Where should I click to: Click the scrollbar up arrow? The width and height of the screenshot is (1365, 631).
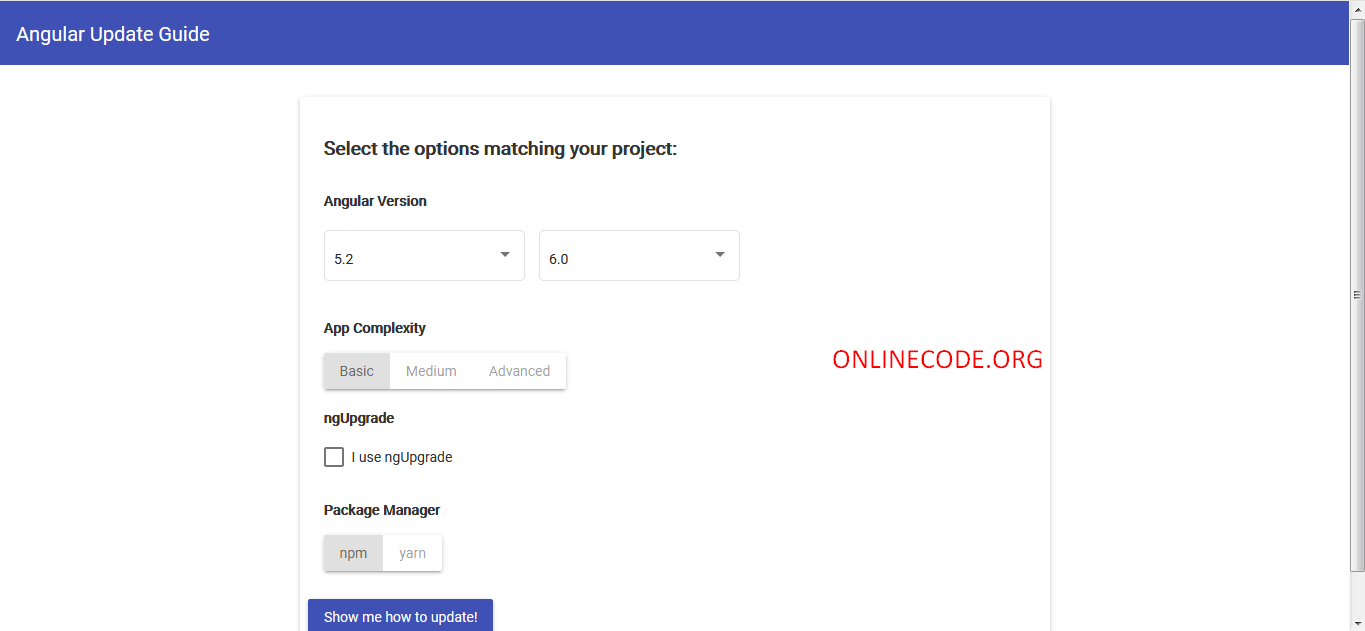pyautogui.click(x=1357, y=8)
